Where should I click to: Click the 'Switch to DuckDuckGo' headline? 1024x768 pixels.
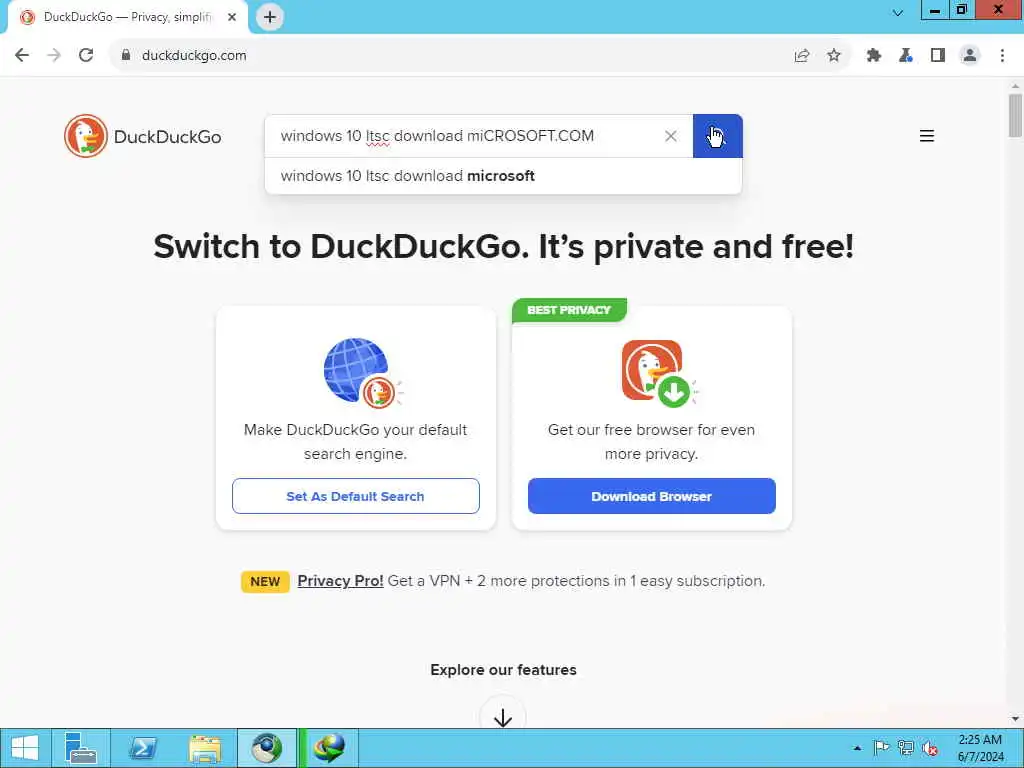coord(503,246)
